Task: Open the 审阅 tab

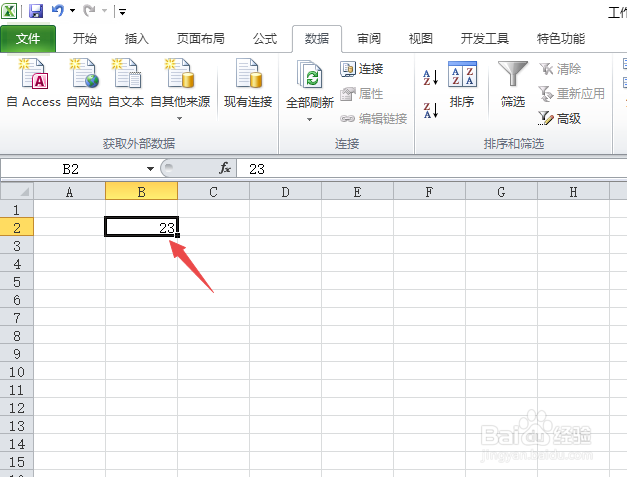Action: tap(369, 39)
